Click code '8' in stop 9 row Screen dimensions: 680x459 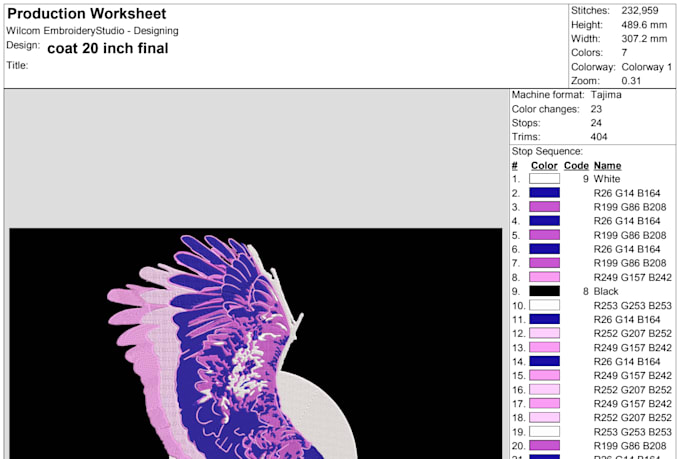[585, 291]
